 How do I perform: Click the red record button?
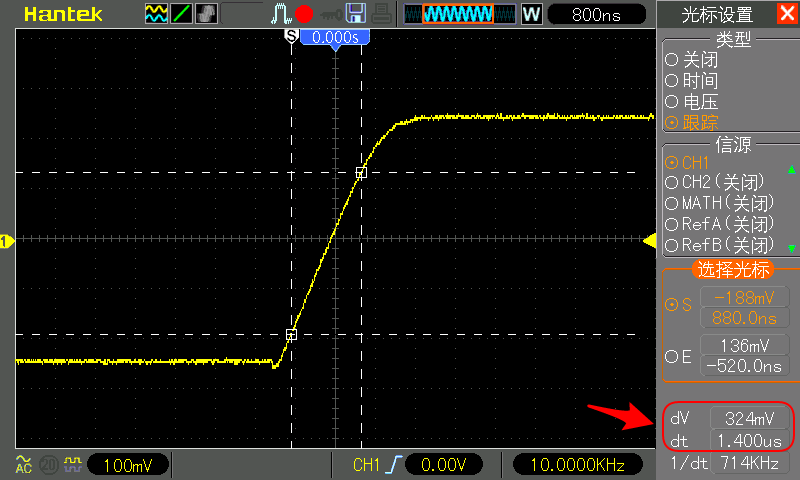point(304,14)
